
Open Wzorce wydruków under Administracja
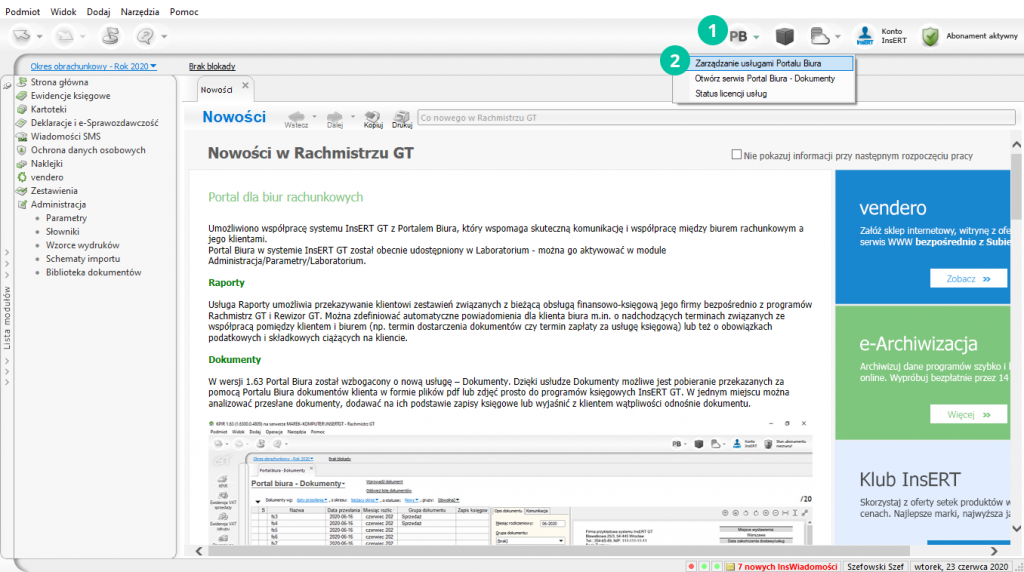tap(82, 246)
